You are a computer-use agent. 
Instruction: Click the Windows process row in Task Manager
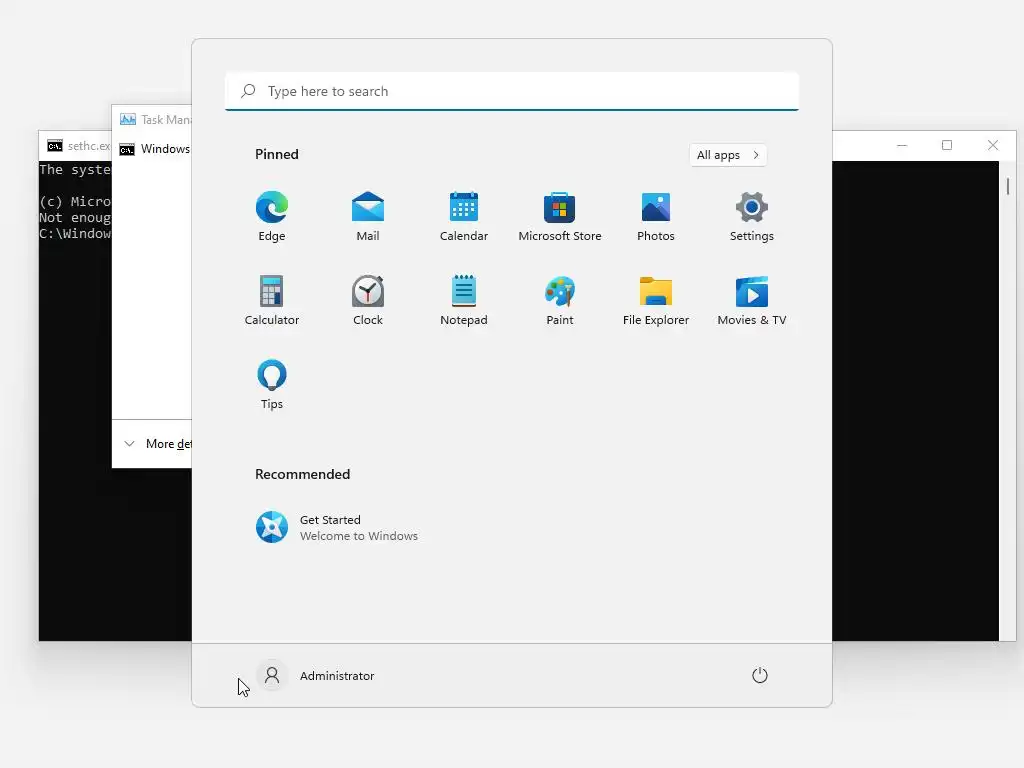point(153,150)
